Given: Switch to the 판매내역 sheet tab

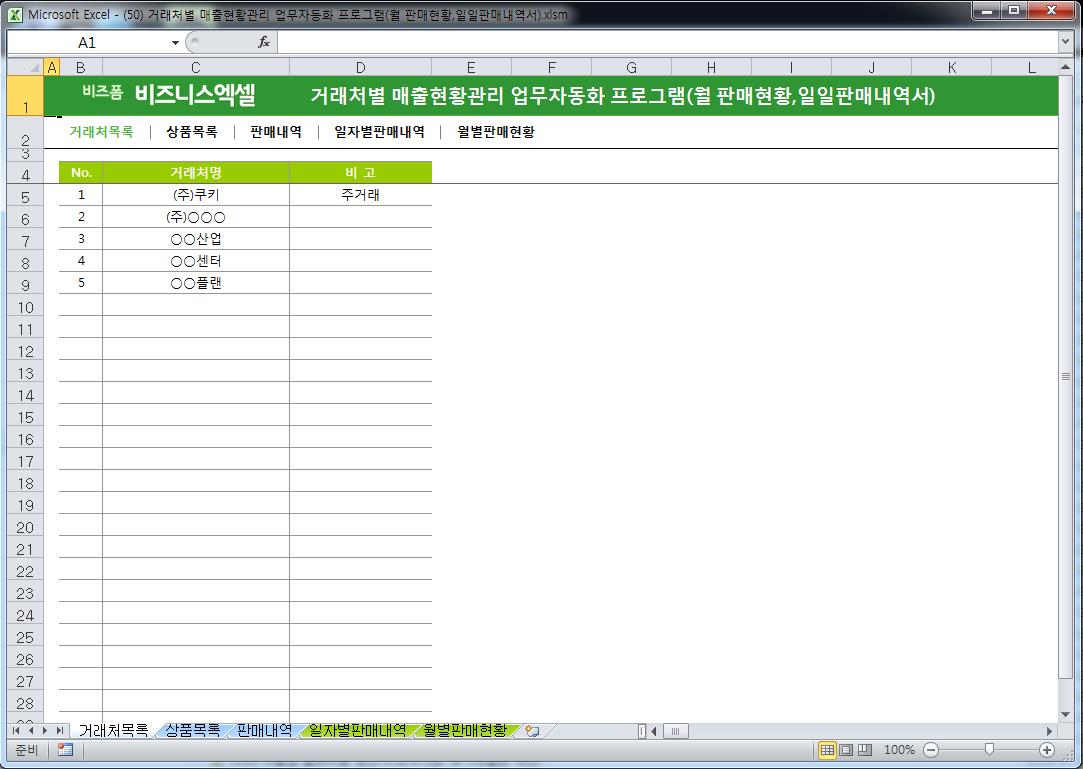Looking at the screenshot, I should [264, 730].
